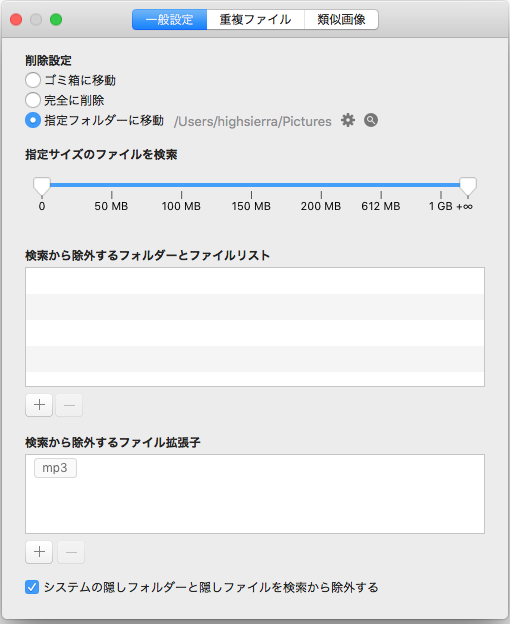Click the /Users/highsierra/Pictures folder path

coord(253,121)
